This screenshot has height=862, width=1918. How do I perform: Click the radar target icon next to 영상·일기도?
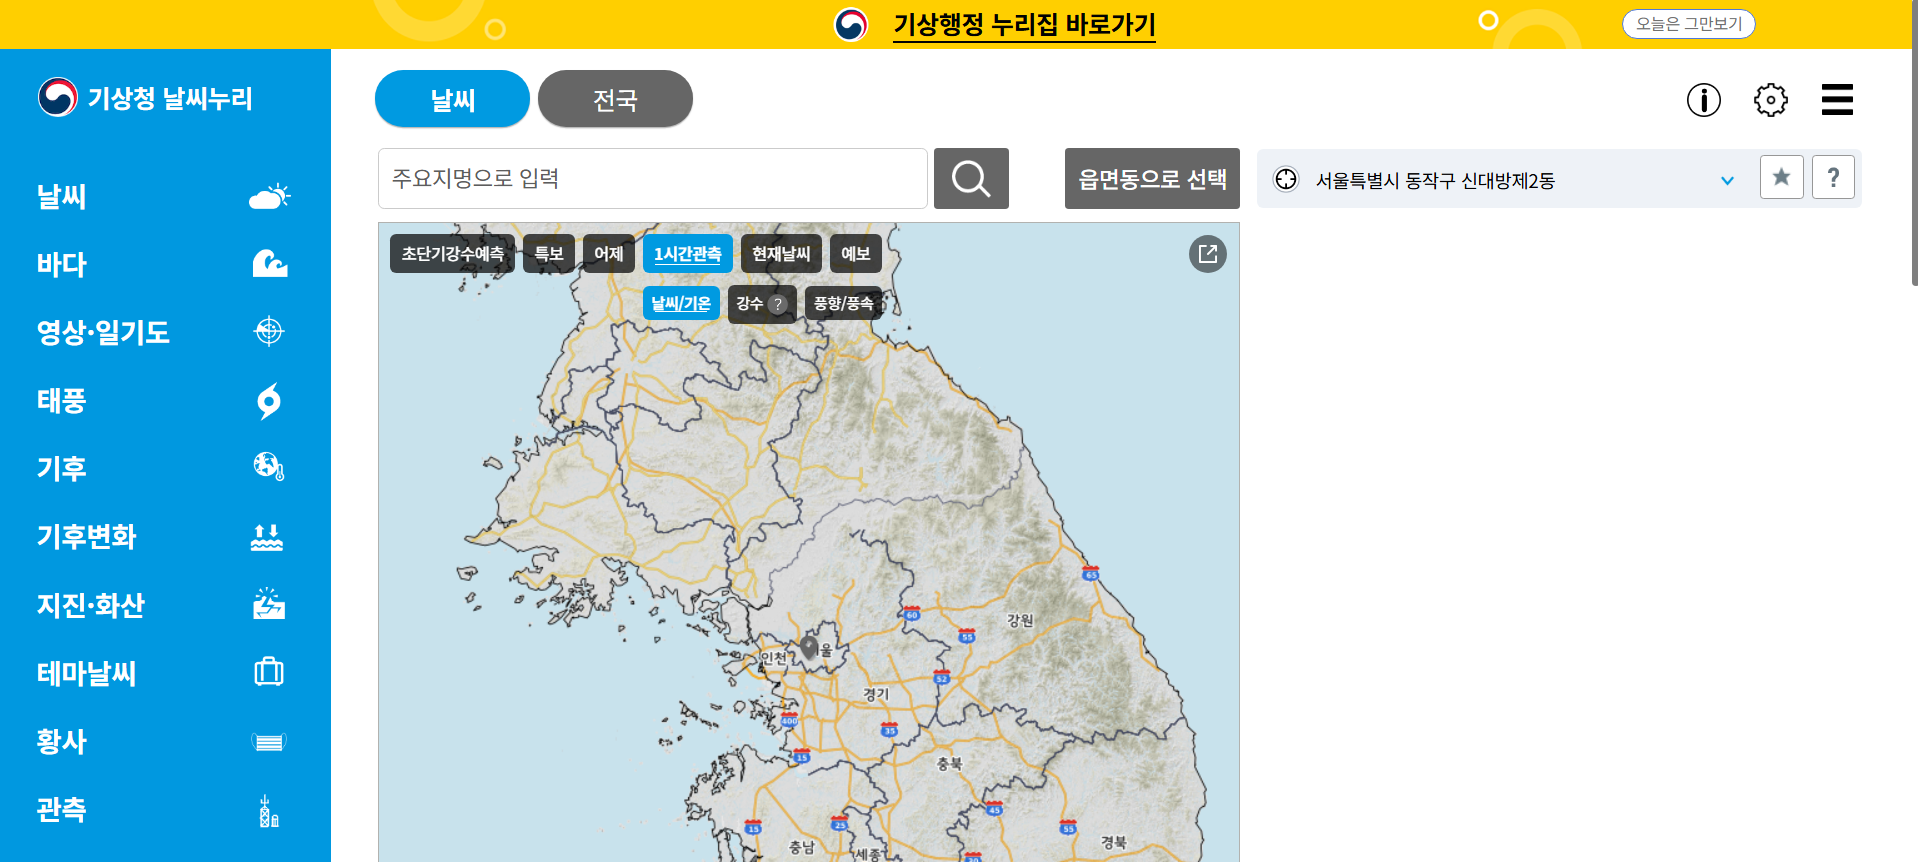269,331
